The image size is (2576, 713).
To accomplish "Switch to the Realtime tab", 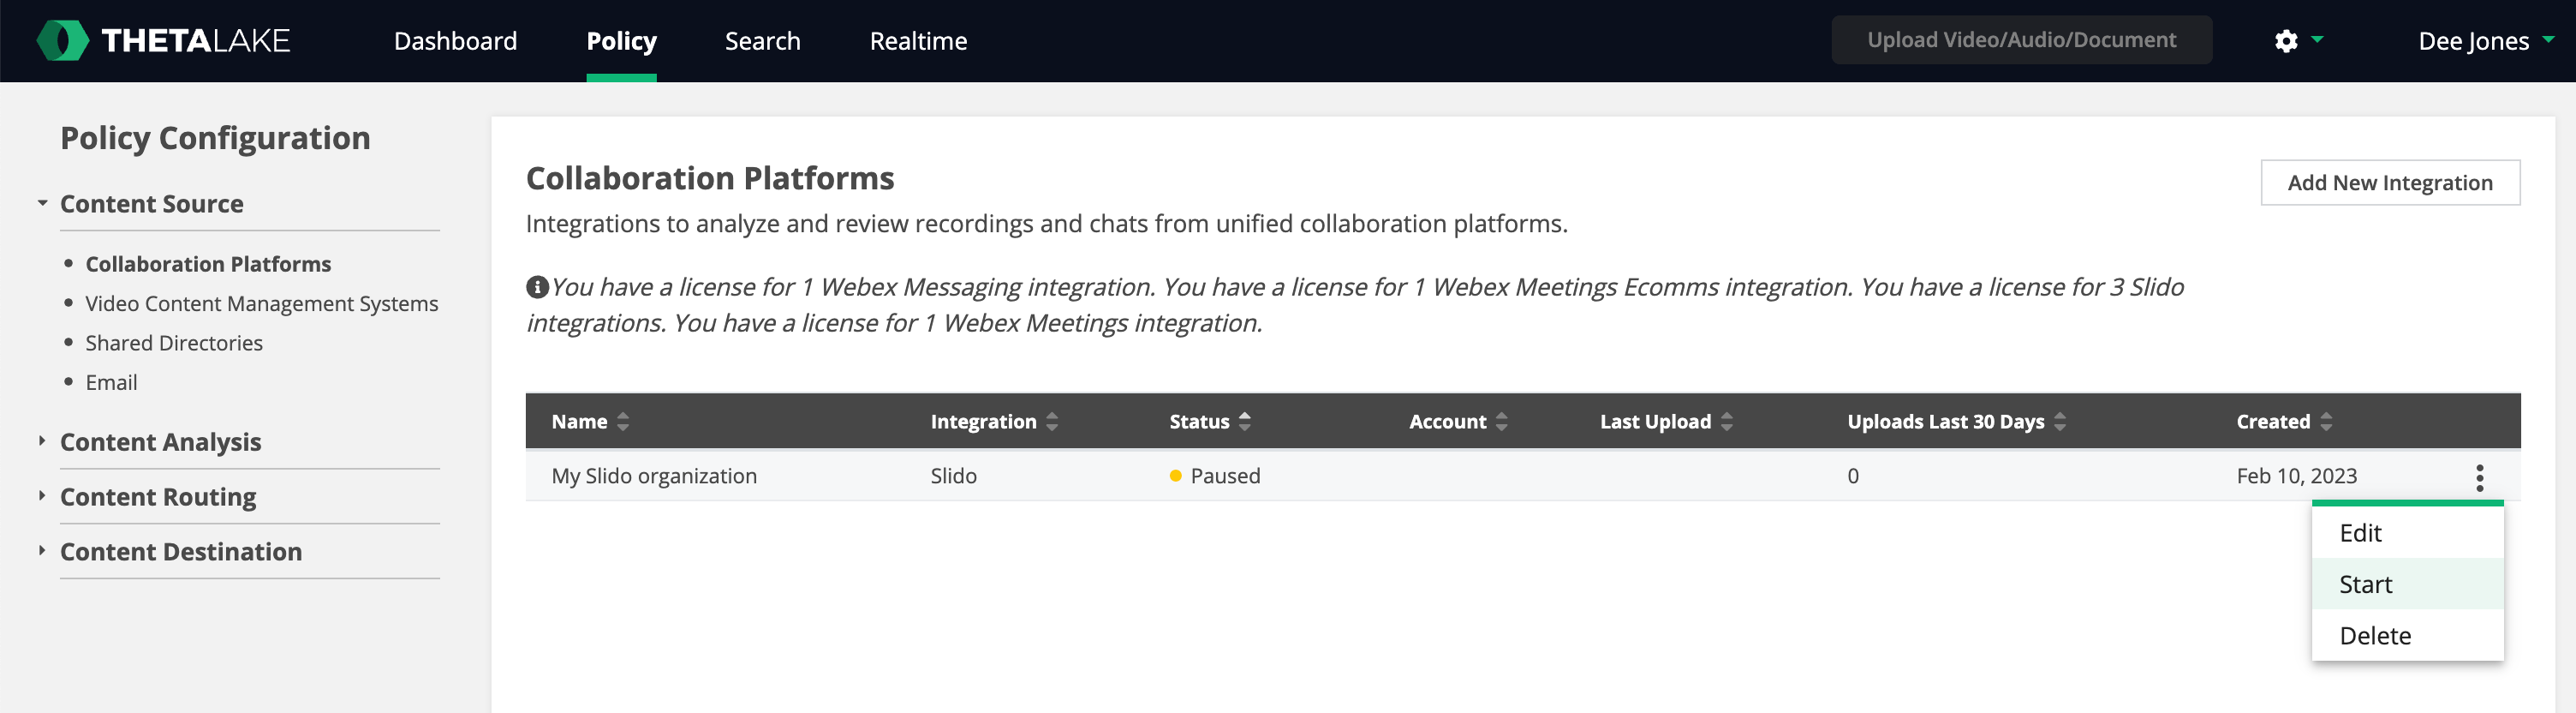I will point(918,41).
